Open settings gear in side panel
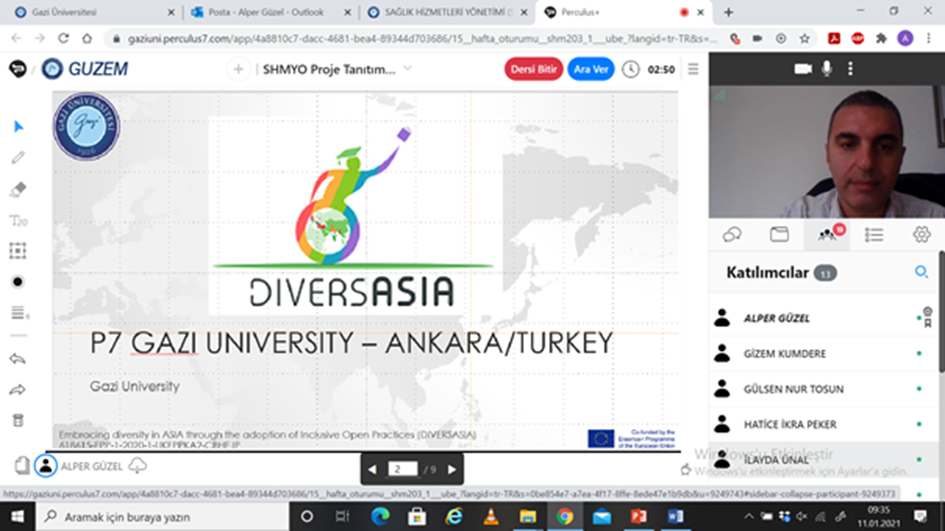Image resolution: width=945 pixels, height=531 pixels. (x=921, y=235)
